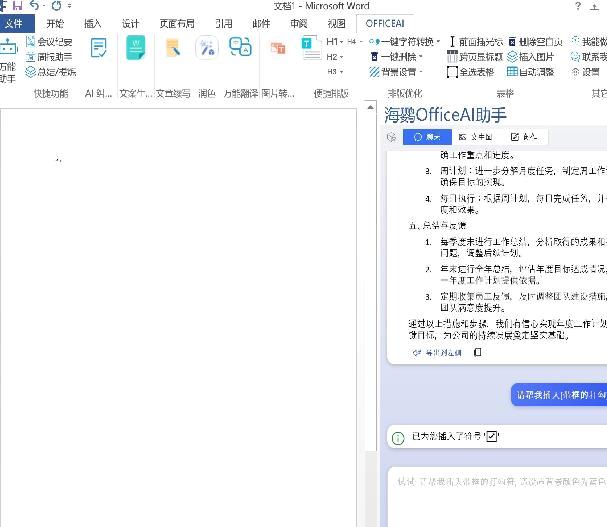This screenshot has width=607, height=527.
Task: Click 跨页显标题 table option
Action: [x=475, y=57]
